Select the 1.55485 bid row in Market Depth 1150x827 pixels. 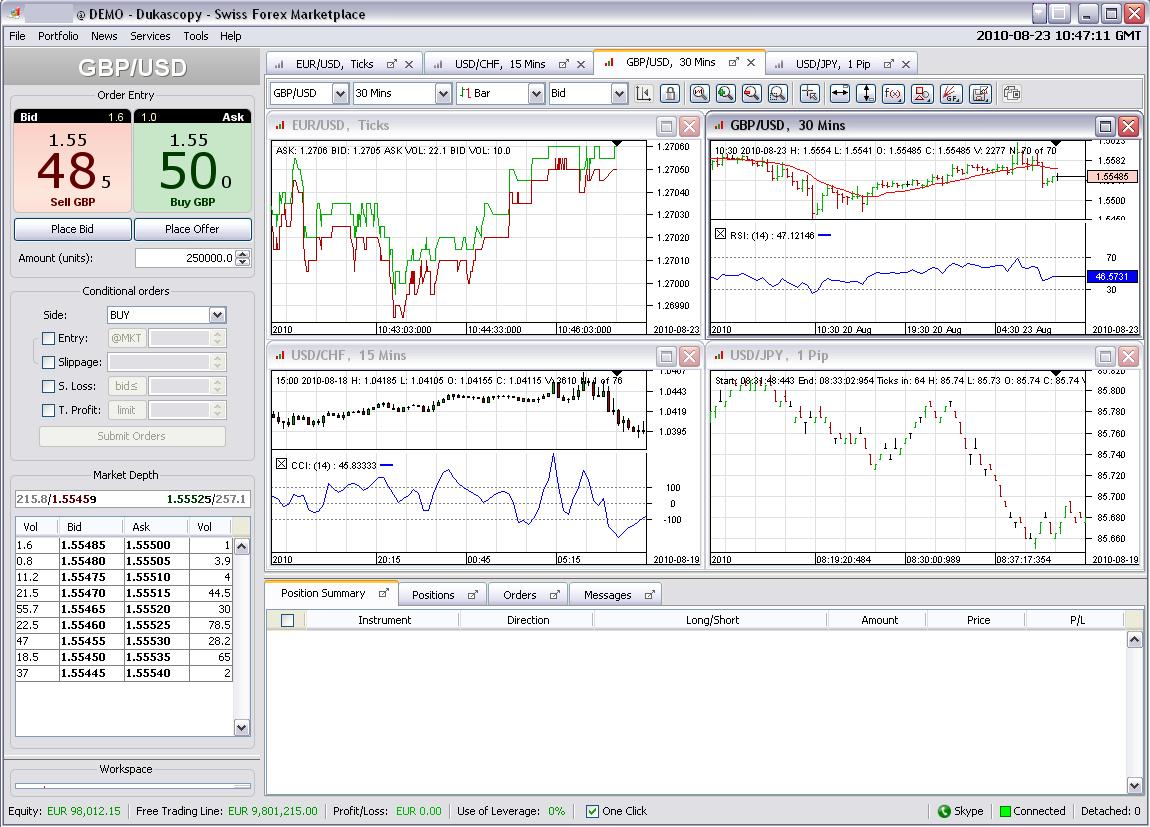pyautogui.click(x=123, y=545)
